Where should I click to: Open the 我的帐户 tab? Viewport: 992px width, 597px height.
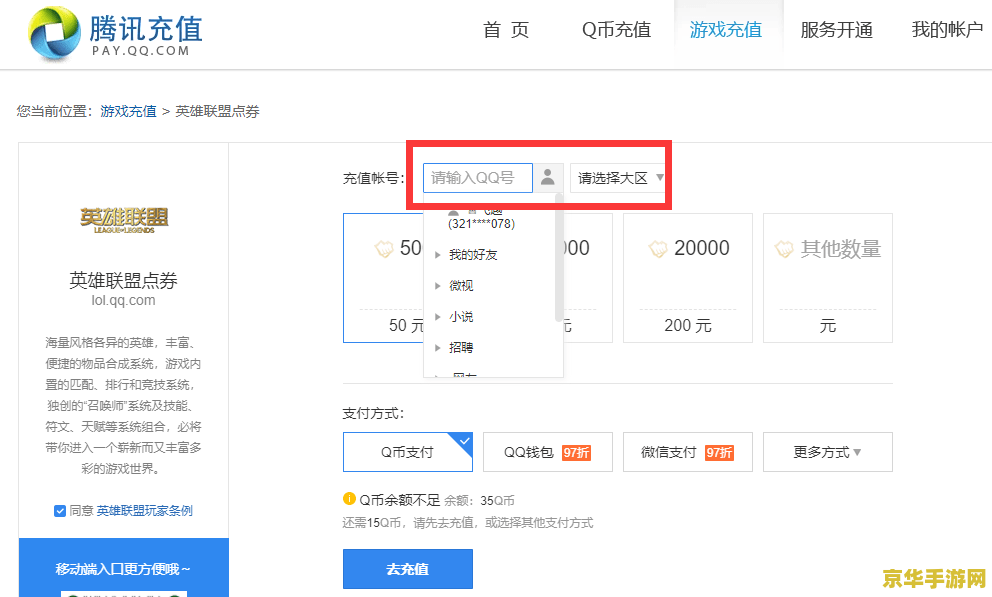947,30
